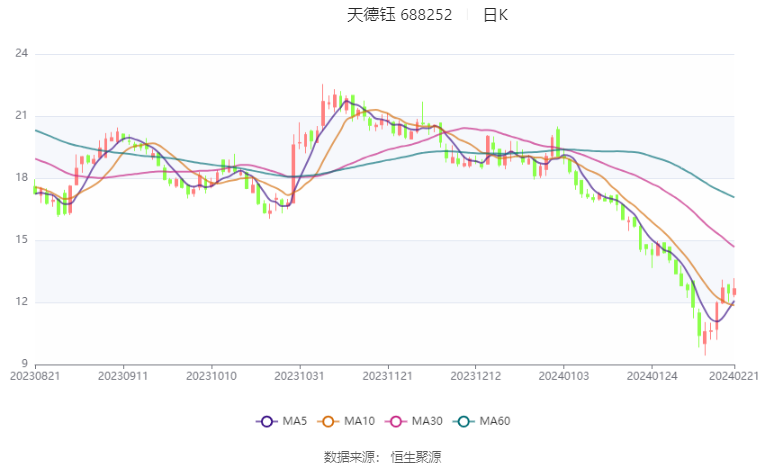Click the 20240221 x-axis date label

734,376
